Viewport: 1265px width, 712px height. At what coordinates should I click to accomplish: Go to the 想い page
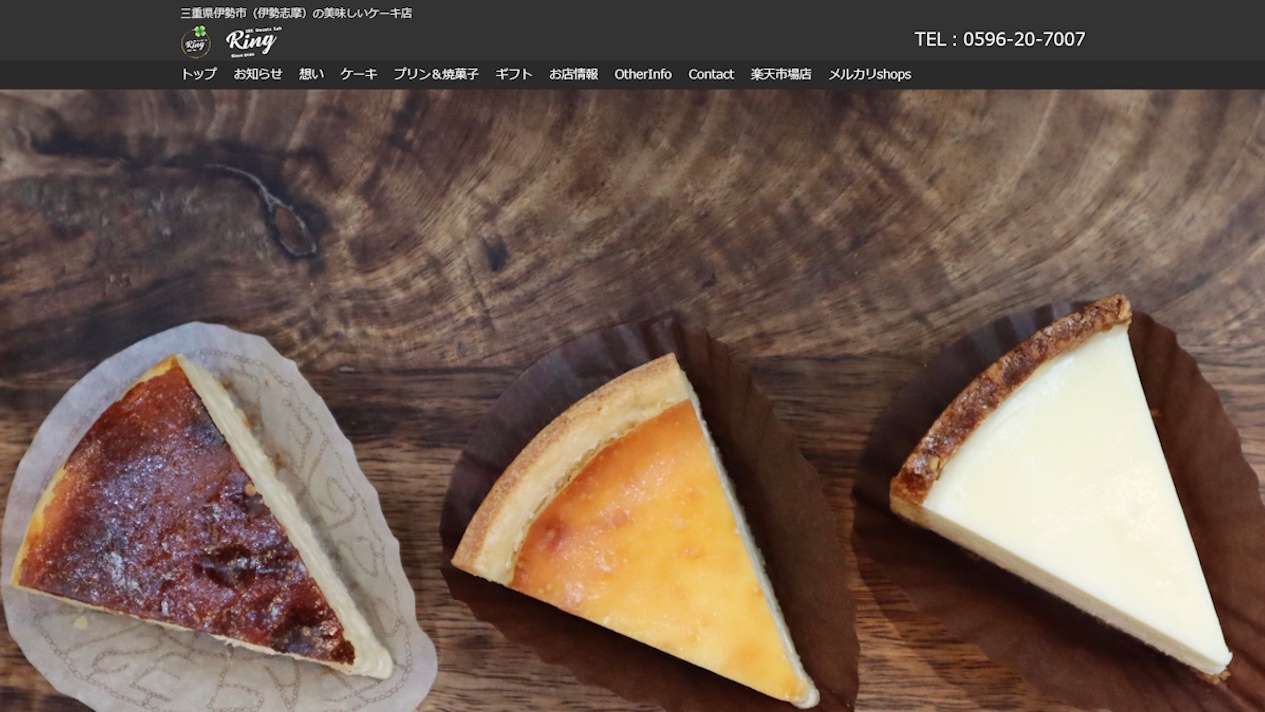[x=311, y=74]
